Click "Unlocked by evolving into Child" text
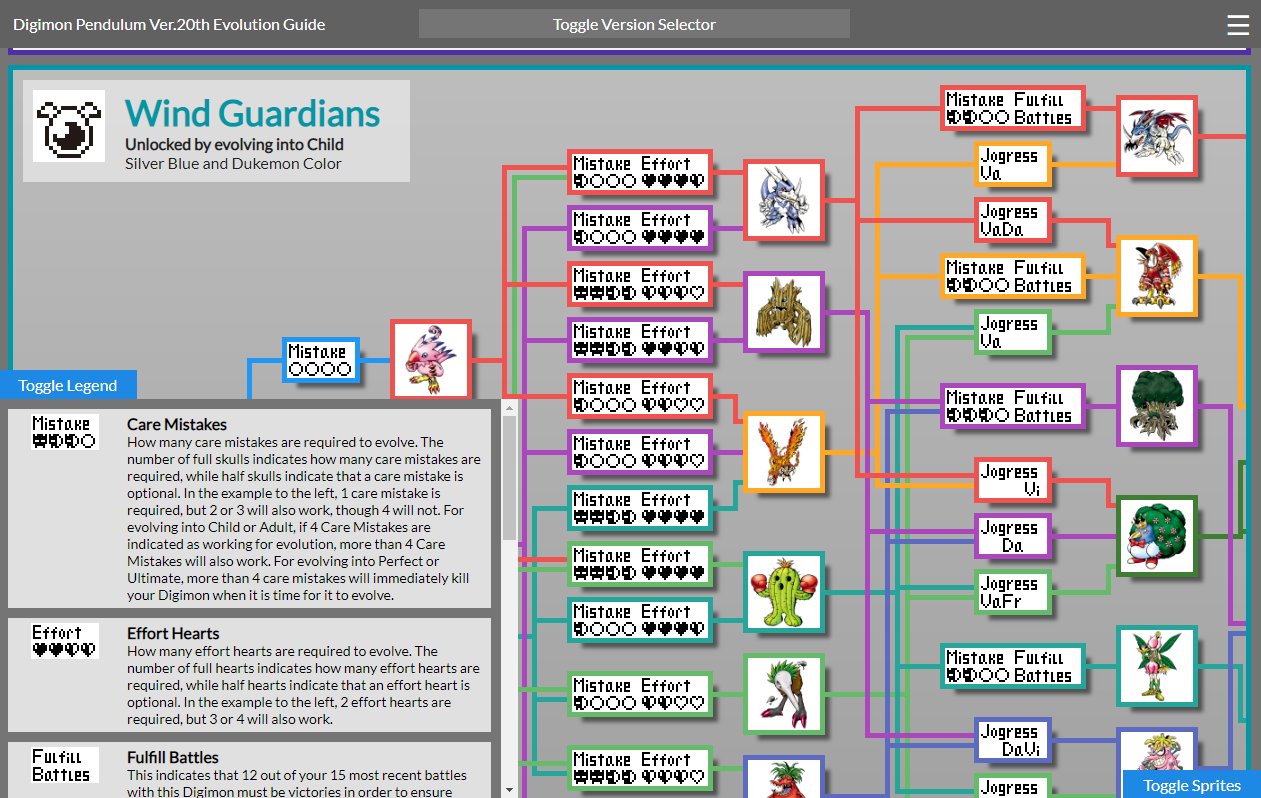The image size is (1261, 798). (x=234, y=145)
